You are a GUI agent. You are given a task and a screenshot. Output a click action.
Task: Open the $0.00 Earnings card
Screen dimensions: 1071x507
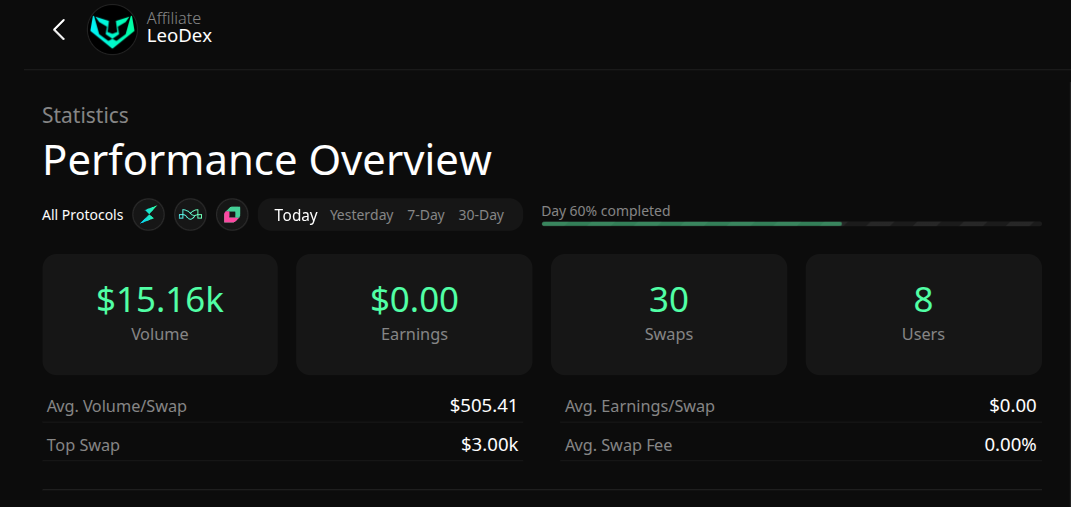click(414, 313)
